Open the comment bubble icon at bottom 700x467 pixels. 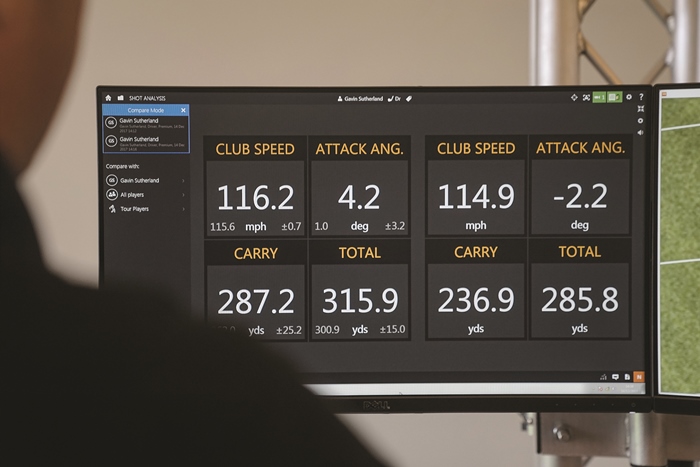pos(615,377)
